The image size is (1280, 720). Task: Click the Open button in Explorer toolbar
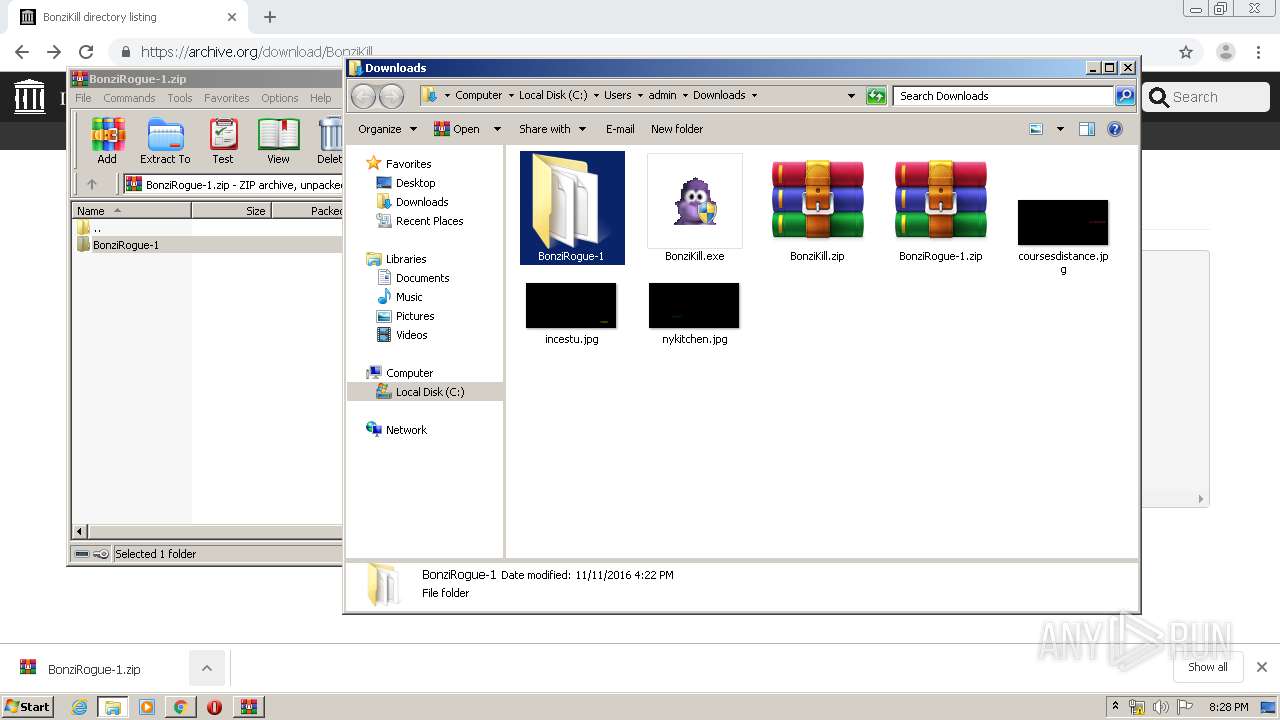pyautogui.click(x=457, y=129)
